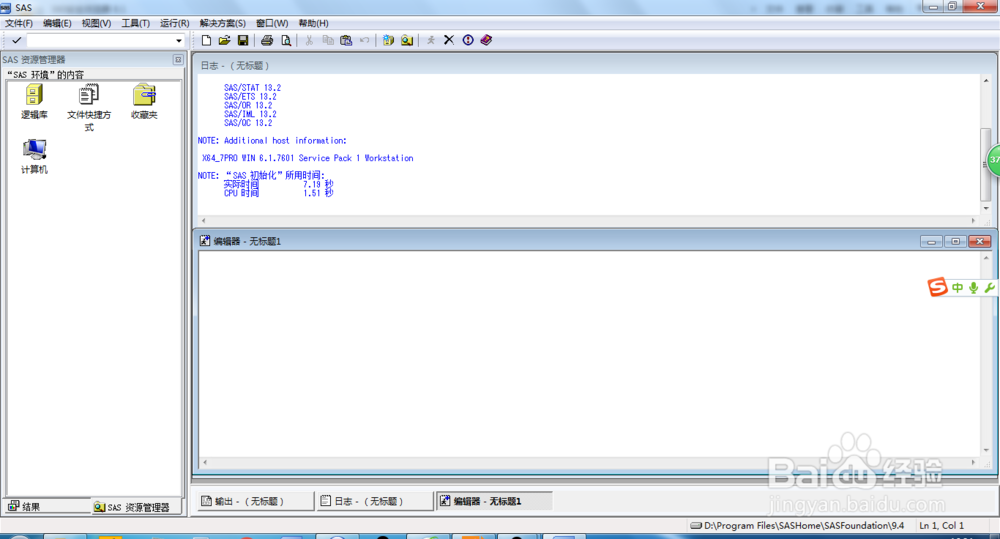Maximize the 编辑器 - 无标题1 window
The image size is (1000, 539).
point(955,241)
